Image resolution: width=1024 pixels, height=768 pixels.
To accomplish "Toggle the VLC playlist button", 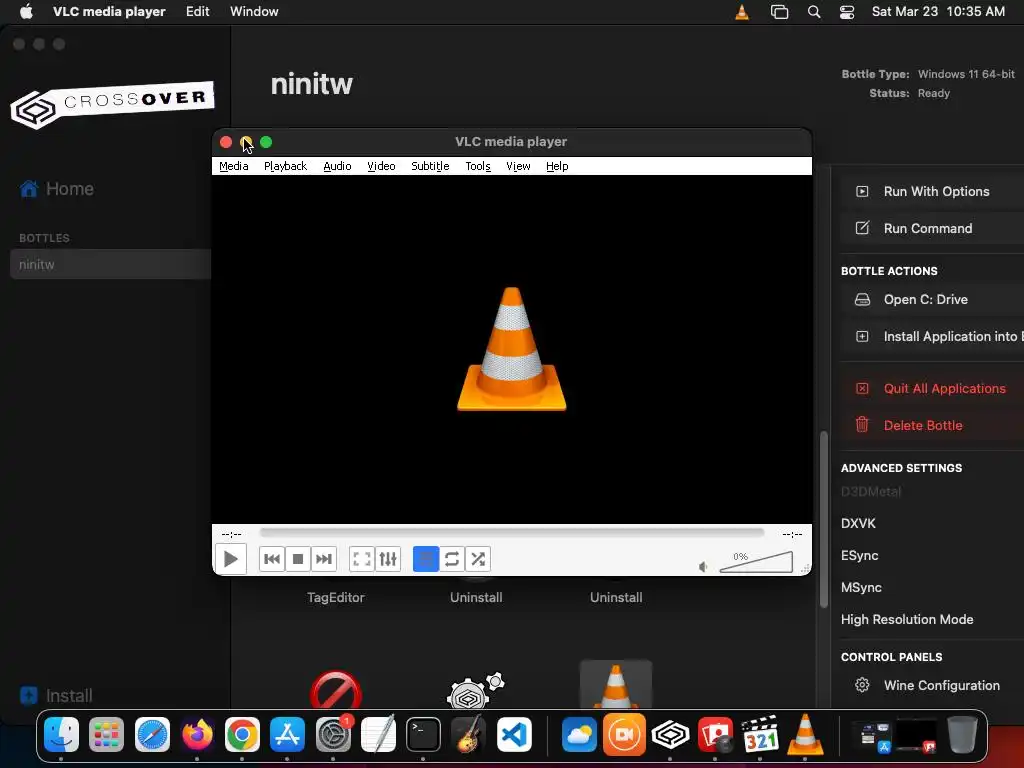I will click(426, 559).
